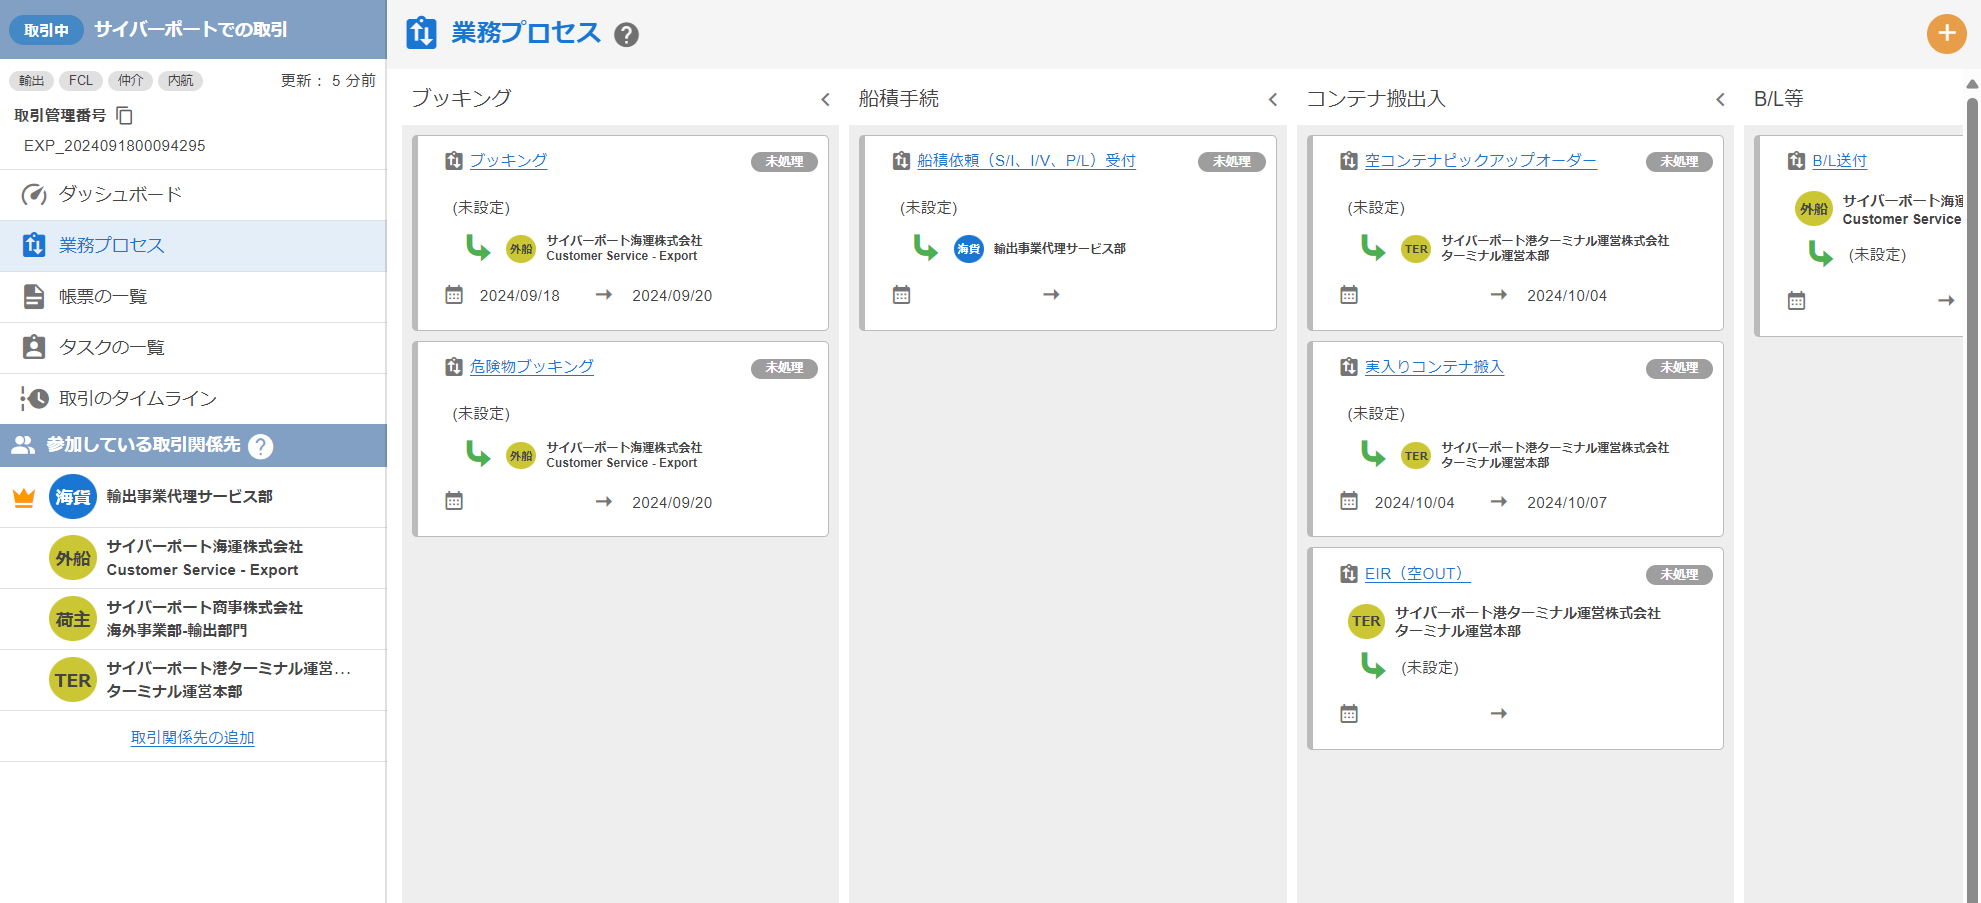Click calendar icon in EIR（空OUT） card
The height and width of the screenshot is (903, 1981).
1349,714
